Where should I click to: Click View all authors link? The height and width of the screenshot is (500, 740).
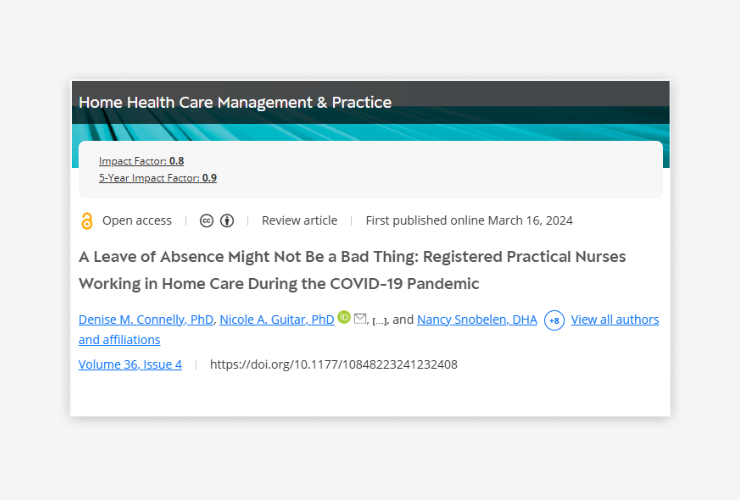614,320
